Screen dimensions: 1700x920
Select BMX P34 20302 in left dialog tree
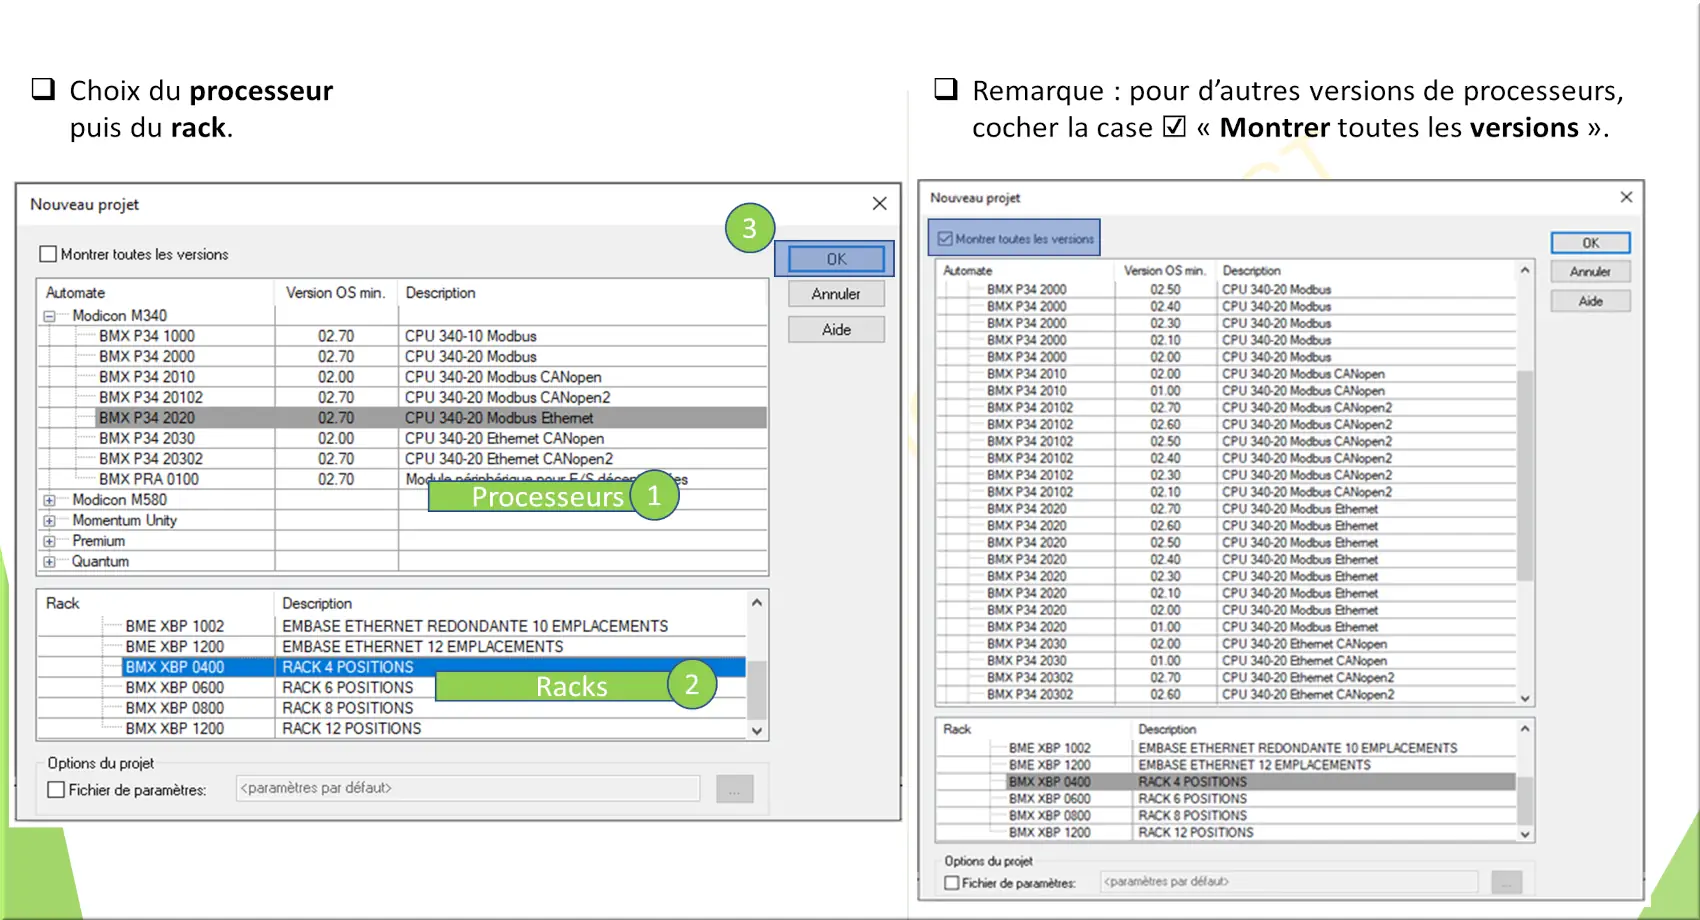(150, 459)
